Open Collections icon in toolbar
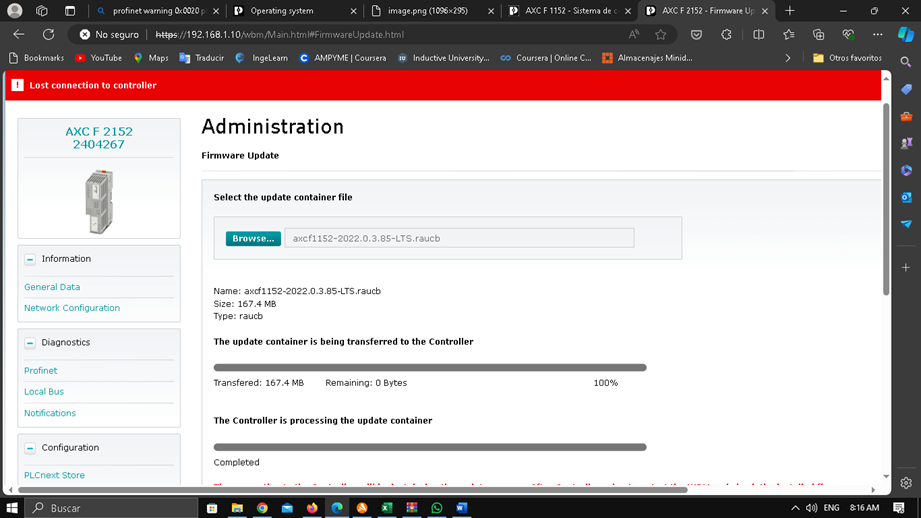The width and height of the screenshot is (921, 518). point(818,35)
